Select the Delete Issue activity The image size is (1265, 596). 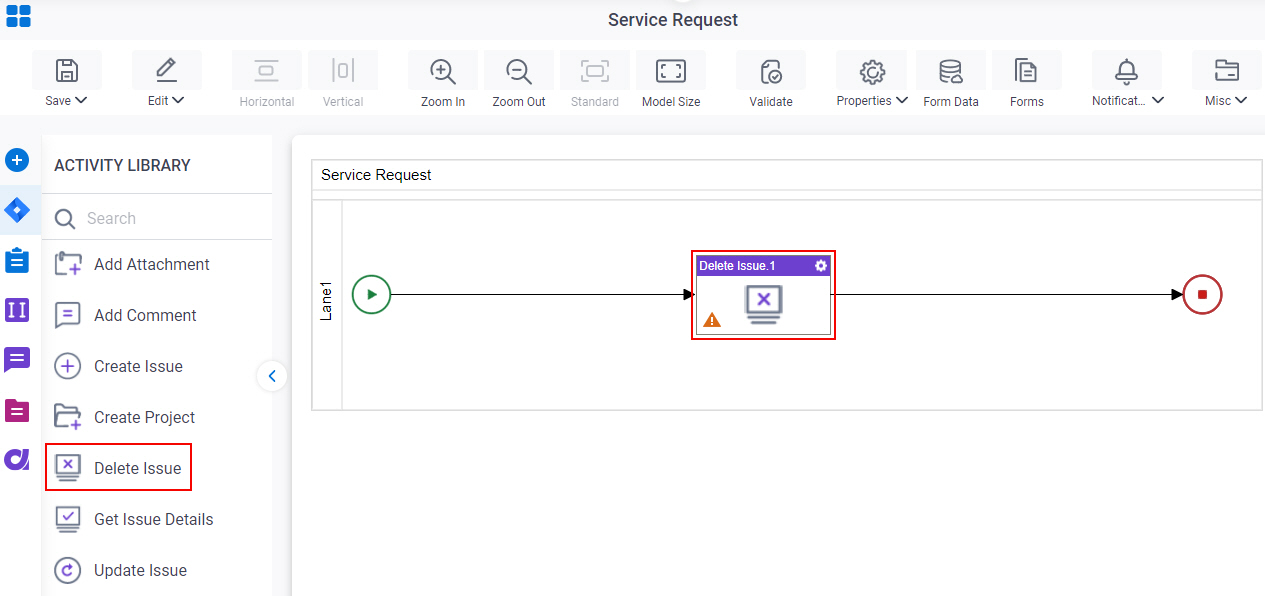118,468
